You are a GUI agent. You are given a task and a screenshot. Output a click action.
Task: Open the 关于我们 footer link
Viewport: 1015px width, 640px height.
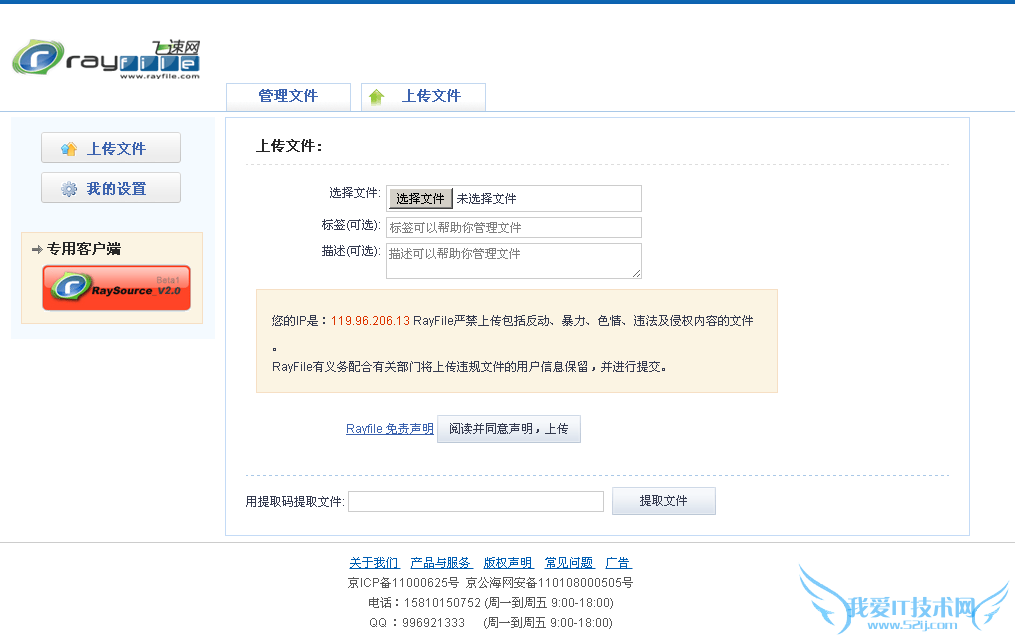click(x=374, y=563)
